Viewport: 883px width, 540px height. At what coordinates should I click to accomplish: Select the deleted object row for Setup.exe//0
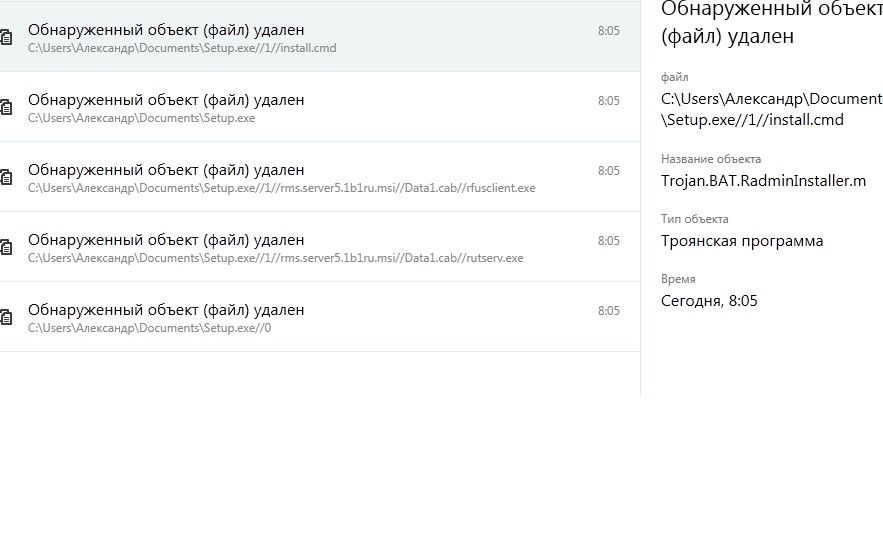pyautogui.click(x=320, y=316)
